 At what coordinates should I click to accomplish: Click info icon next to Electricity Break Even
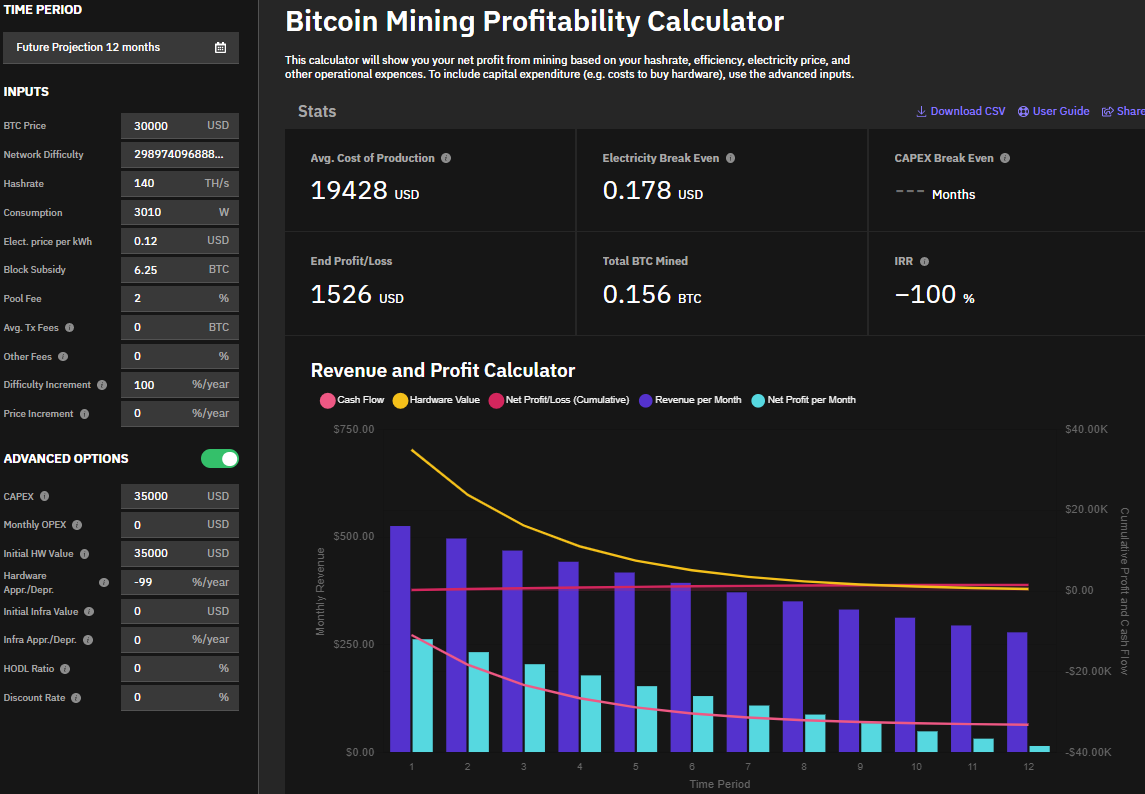pos(730,158)
